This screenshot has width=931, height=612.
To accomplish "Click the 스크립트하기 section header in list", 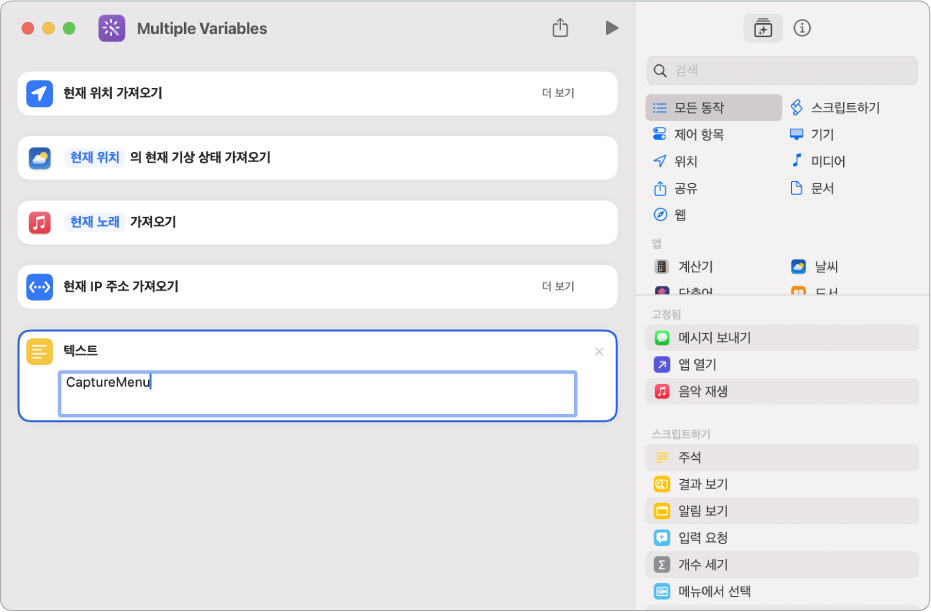I will point(681,434).
